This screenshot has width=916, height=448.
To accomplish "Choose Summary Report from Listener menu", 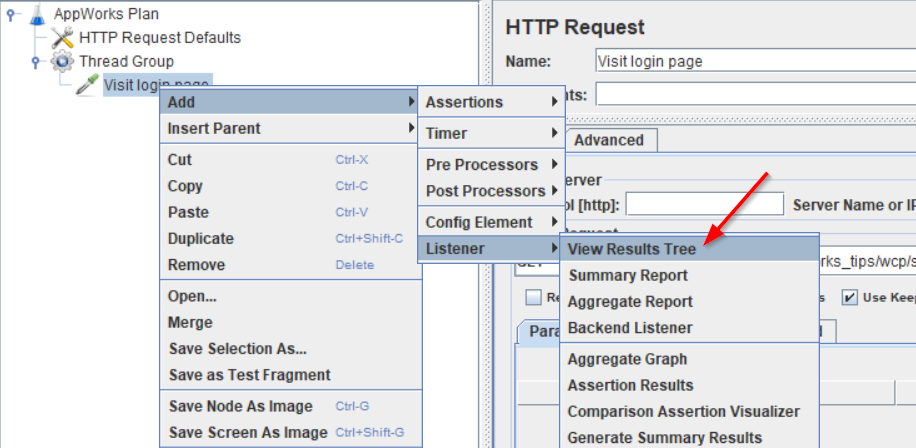I will click(x=627, y=275).
